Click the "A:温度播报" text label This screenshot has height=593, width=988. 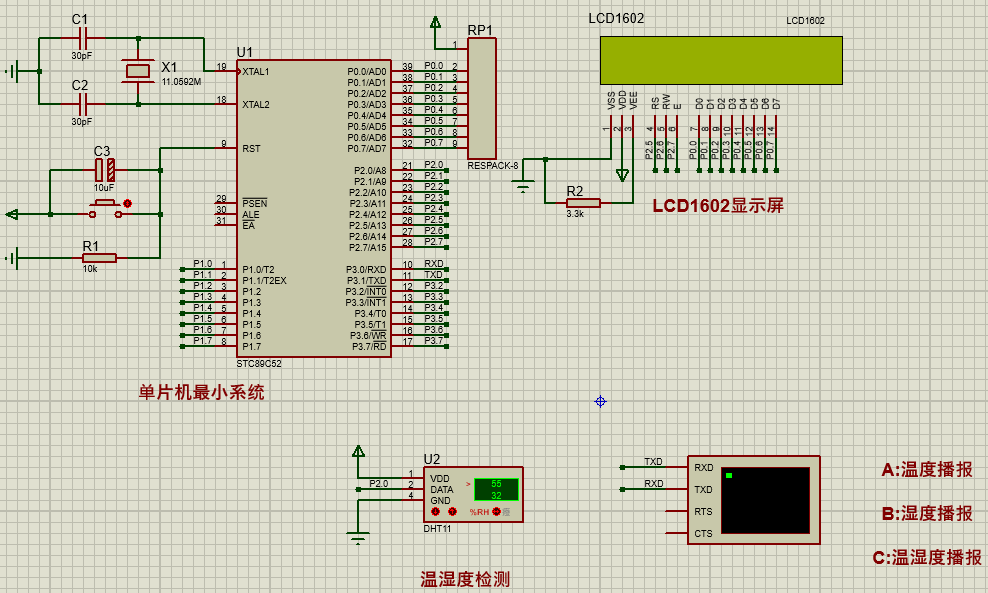[926, 470]
